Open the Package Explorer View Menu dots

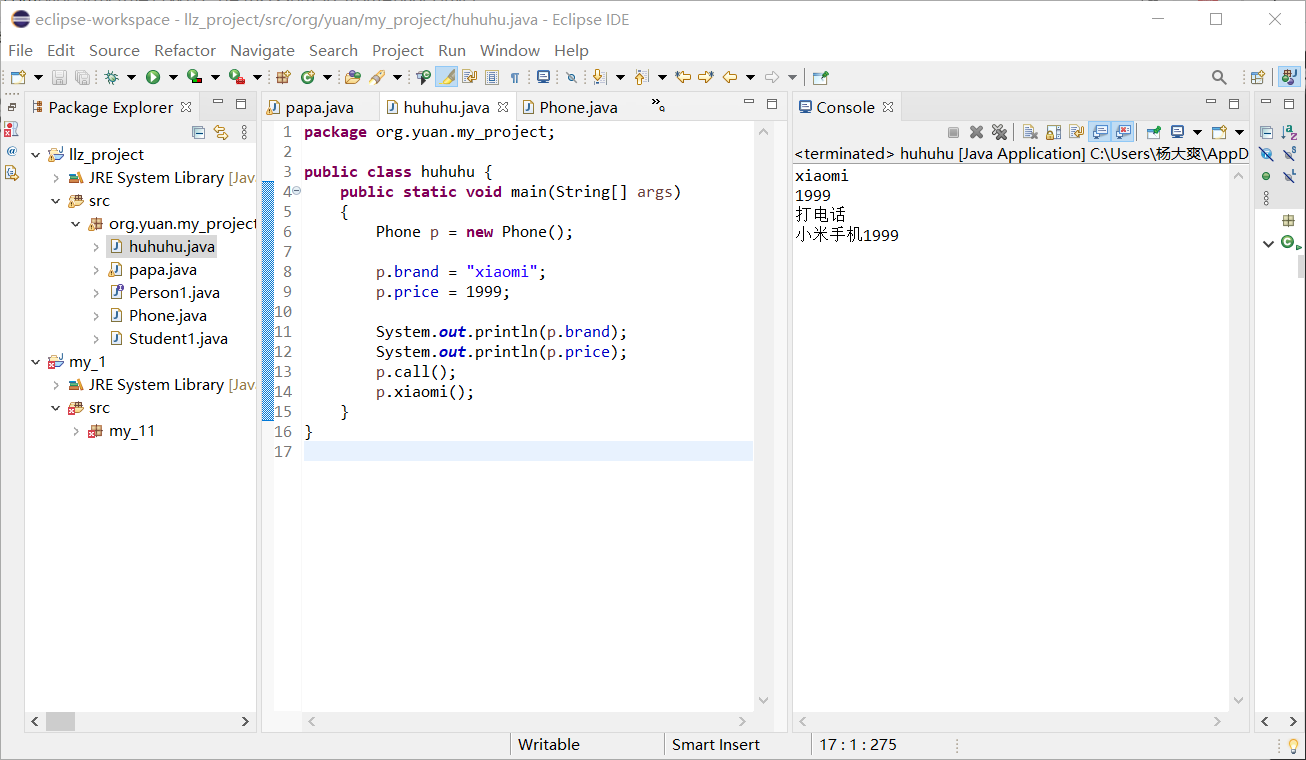tap(244, 132)
